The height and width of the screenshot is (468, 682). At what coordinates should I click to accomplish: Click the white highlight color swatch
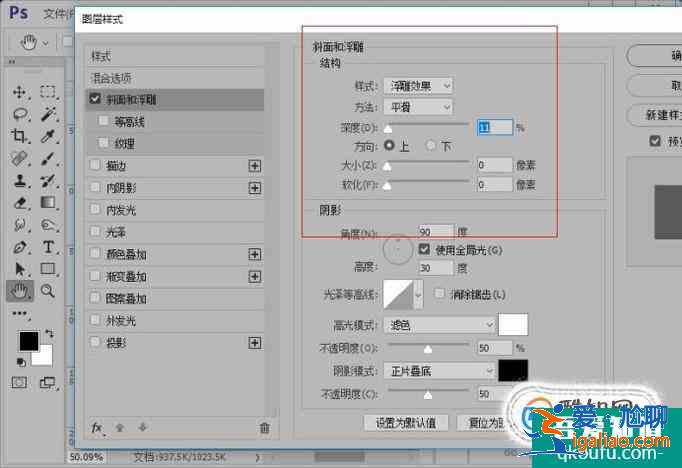513,324
